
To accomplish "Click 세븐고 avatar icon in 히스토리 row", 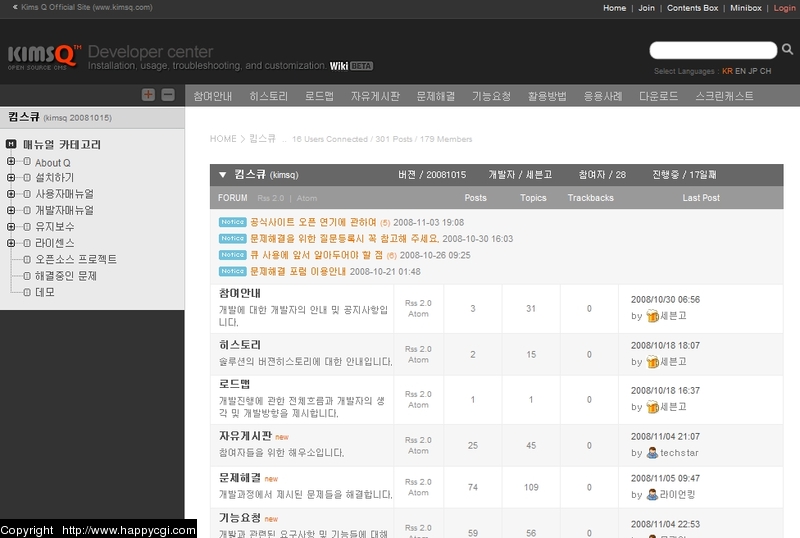I will [653, 362].
